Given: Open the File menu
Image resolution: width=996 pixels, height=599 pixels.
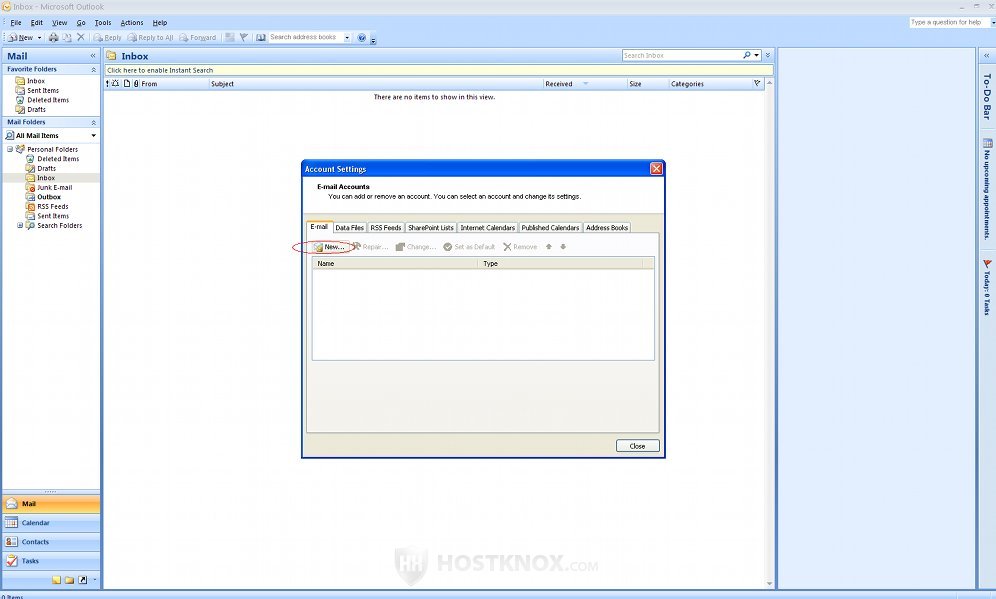Looking at the screenshot, I should pyautogui.click(x=16, y=23).
